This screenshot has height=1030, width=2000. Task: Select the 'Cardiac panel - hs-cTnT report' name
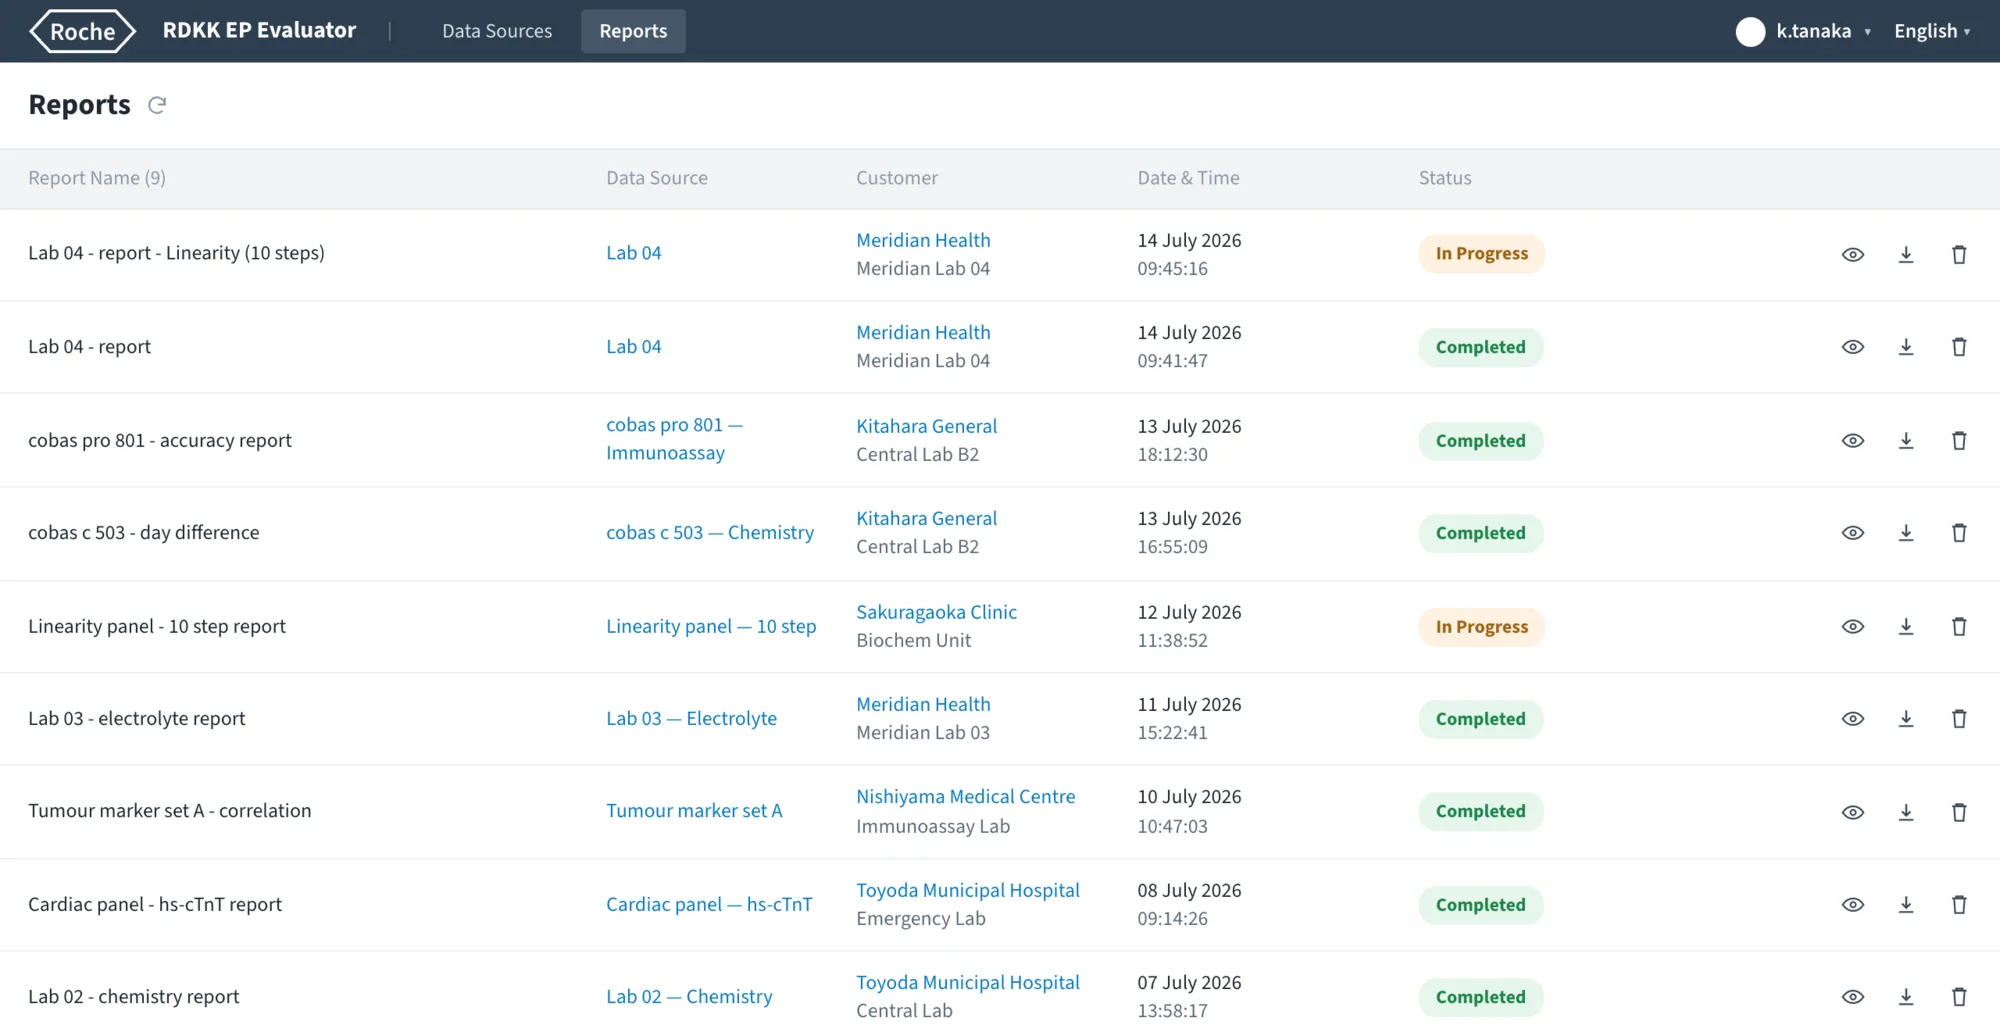click(x=155, y=905)
